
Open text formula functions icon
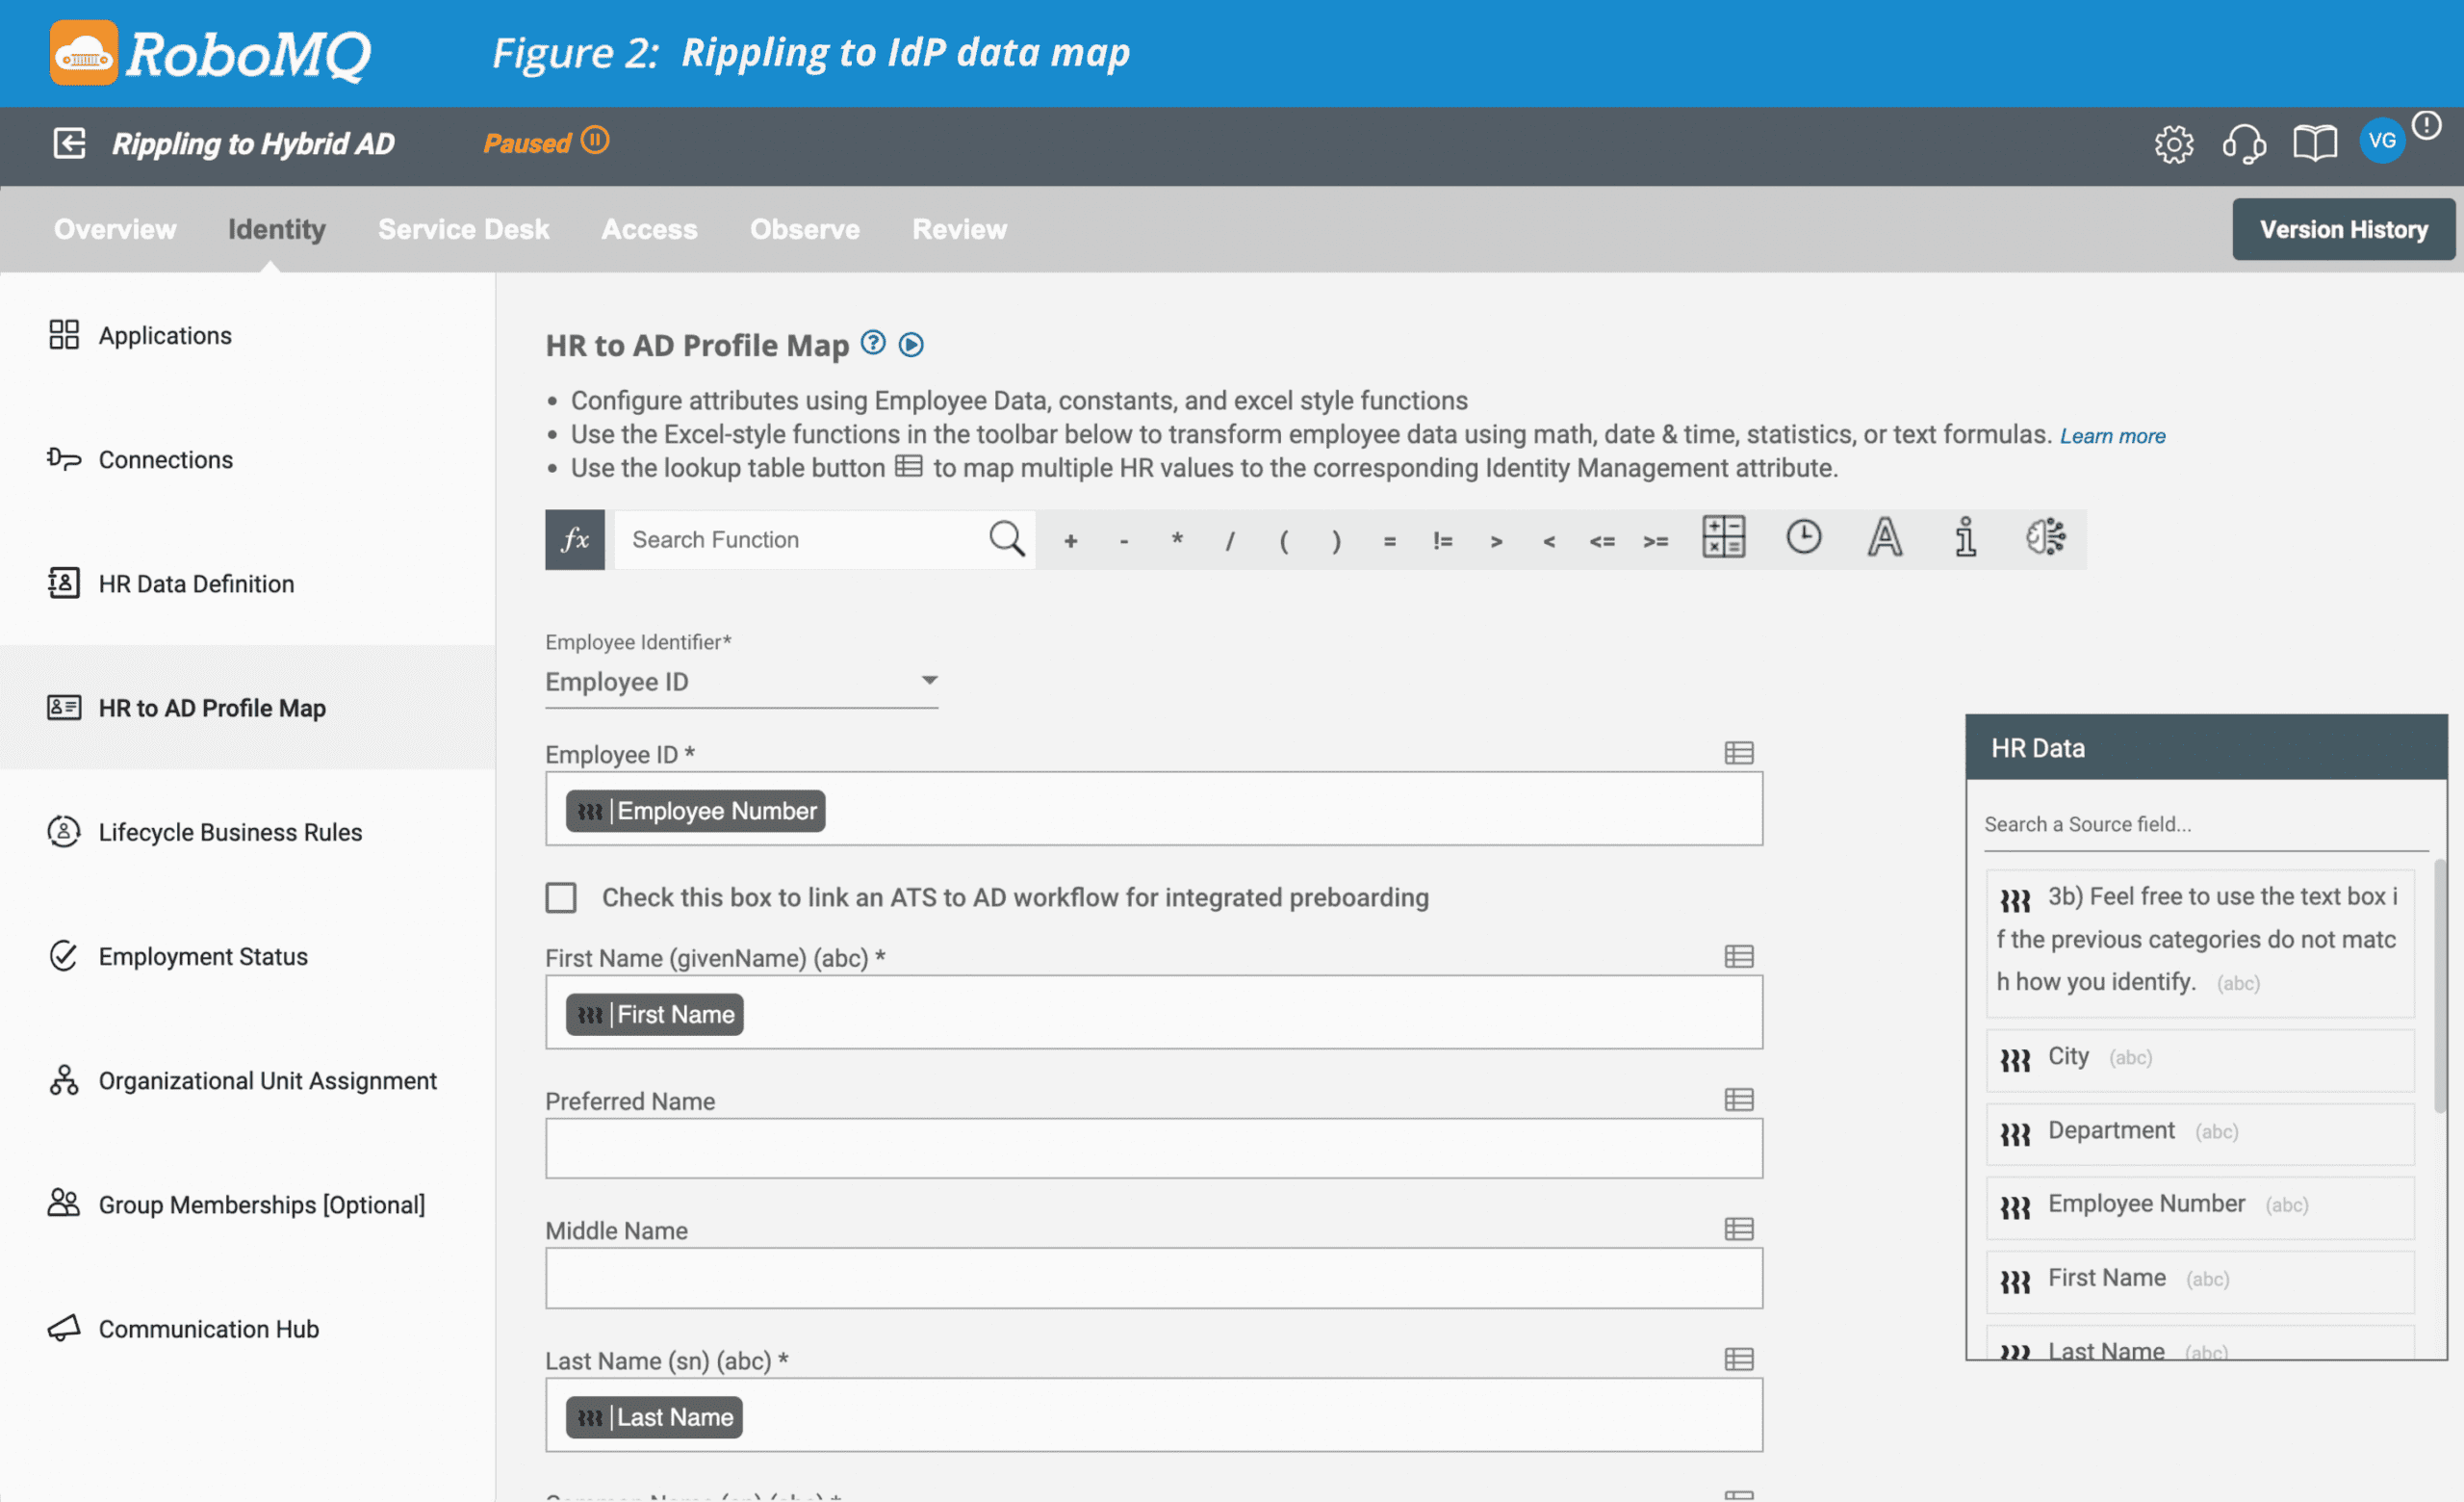1884,539
